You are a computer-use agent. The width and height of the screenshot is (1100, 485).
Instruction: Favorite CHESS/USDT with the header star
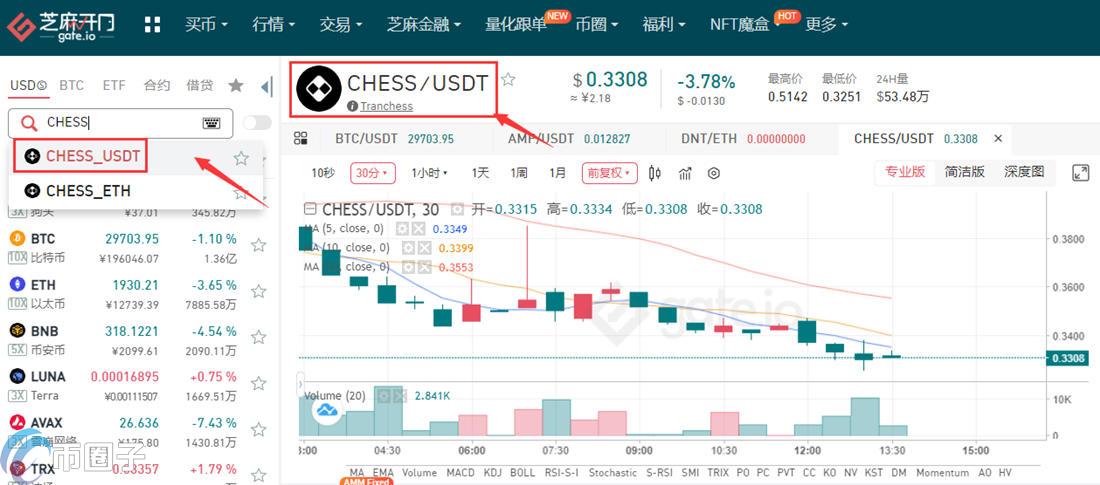coord(508,79)
